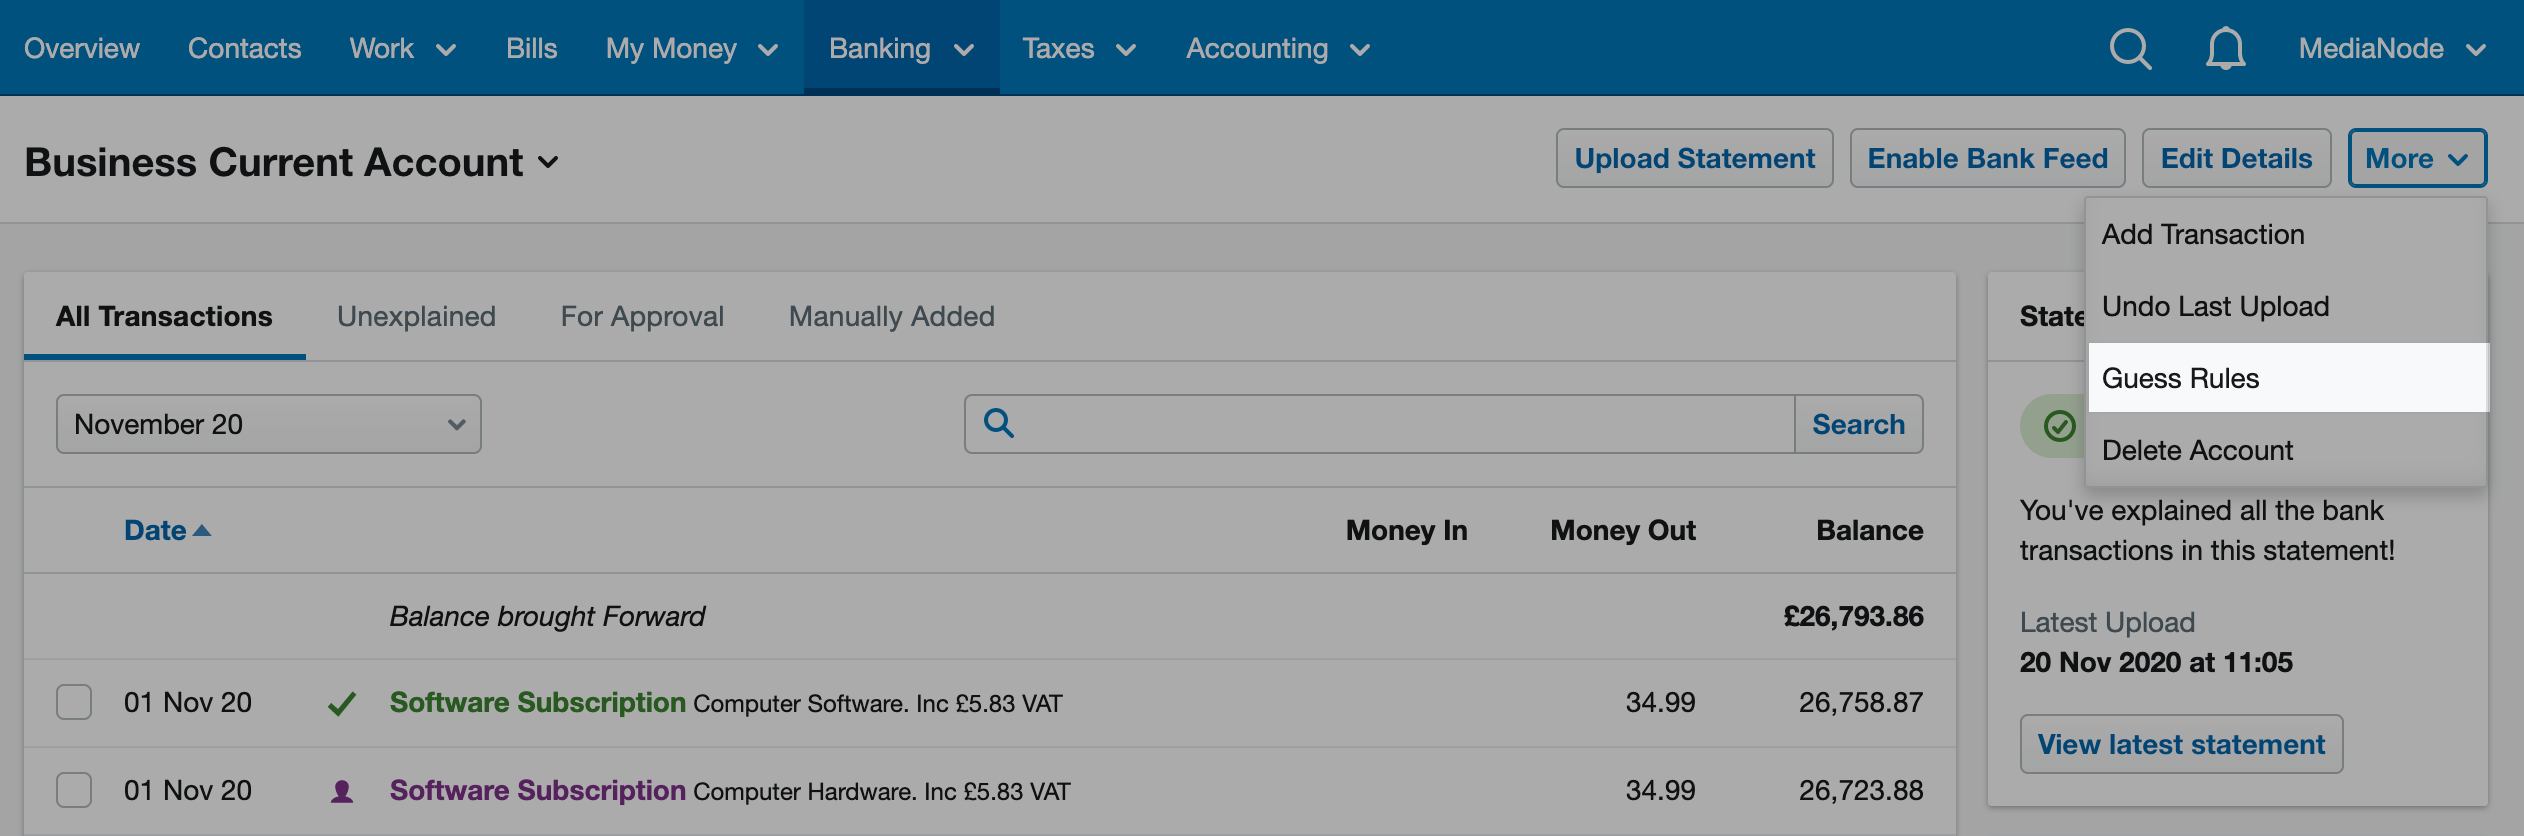Open Business Current Account switcher
Image resolution: width=2524 pixels, height=836 pixels.
pos(291,162)
